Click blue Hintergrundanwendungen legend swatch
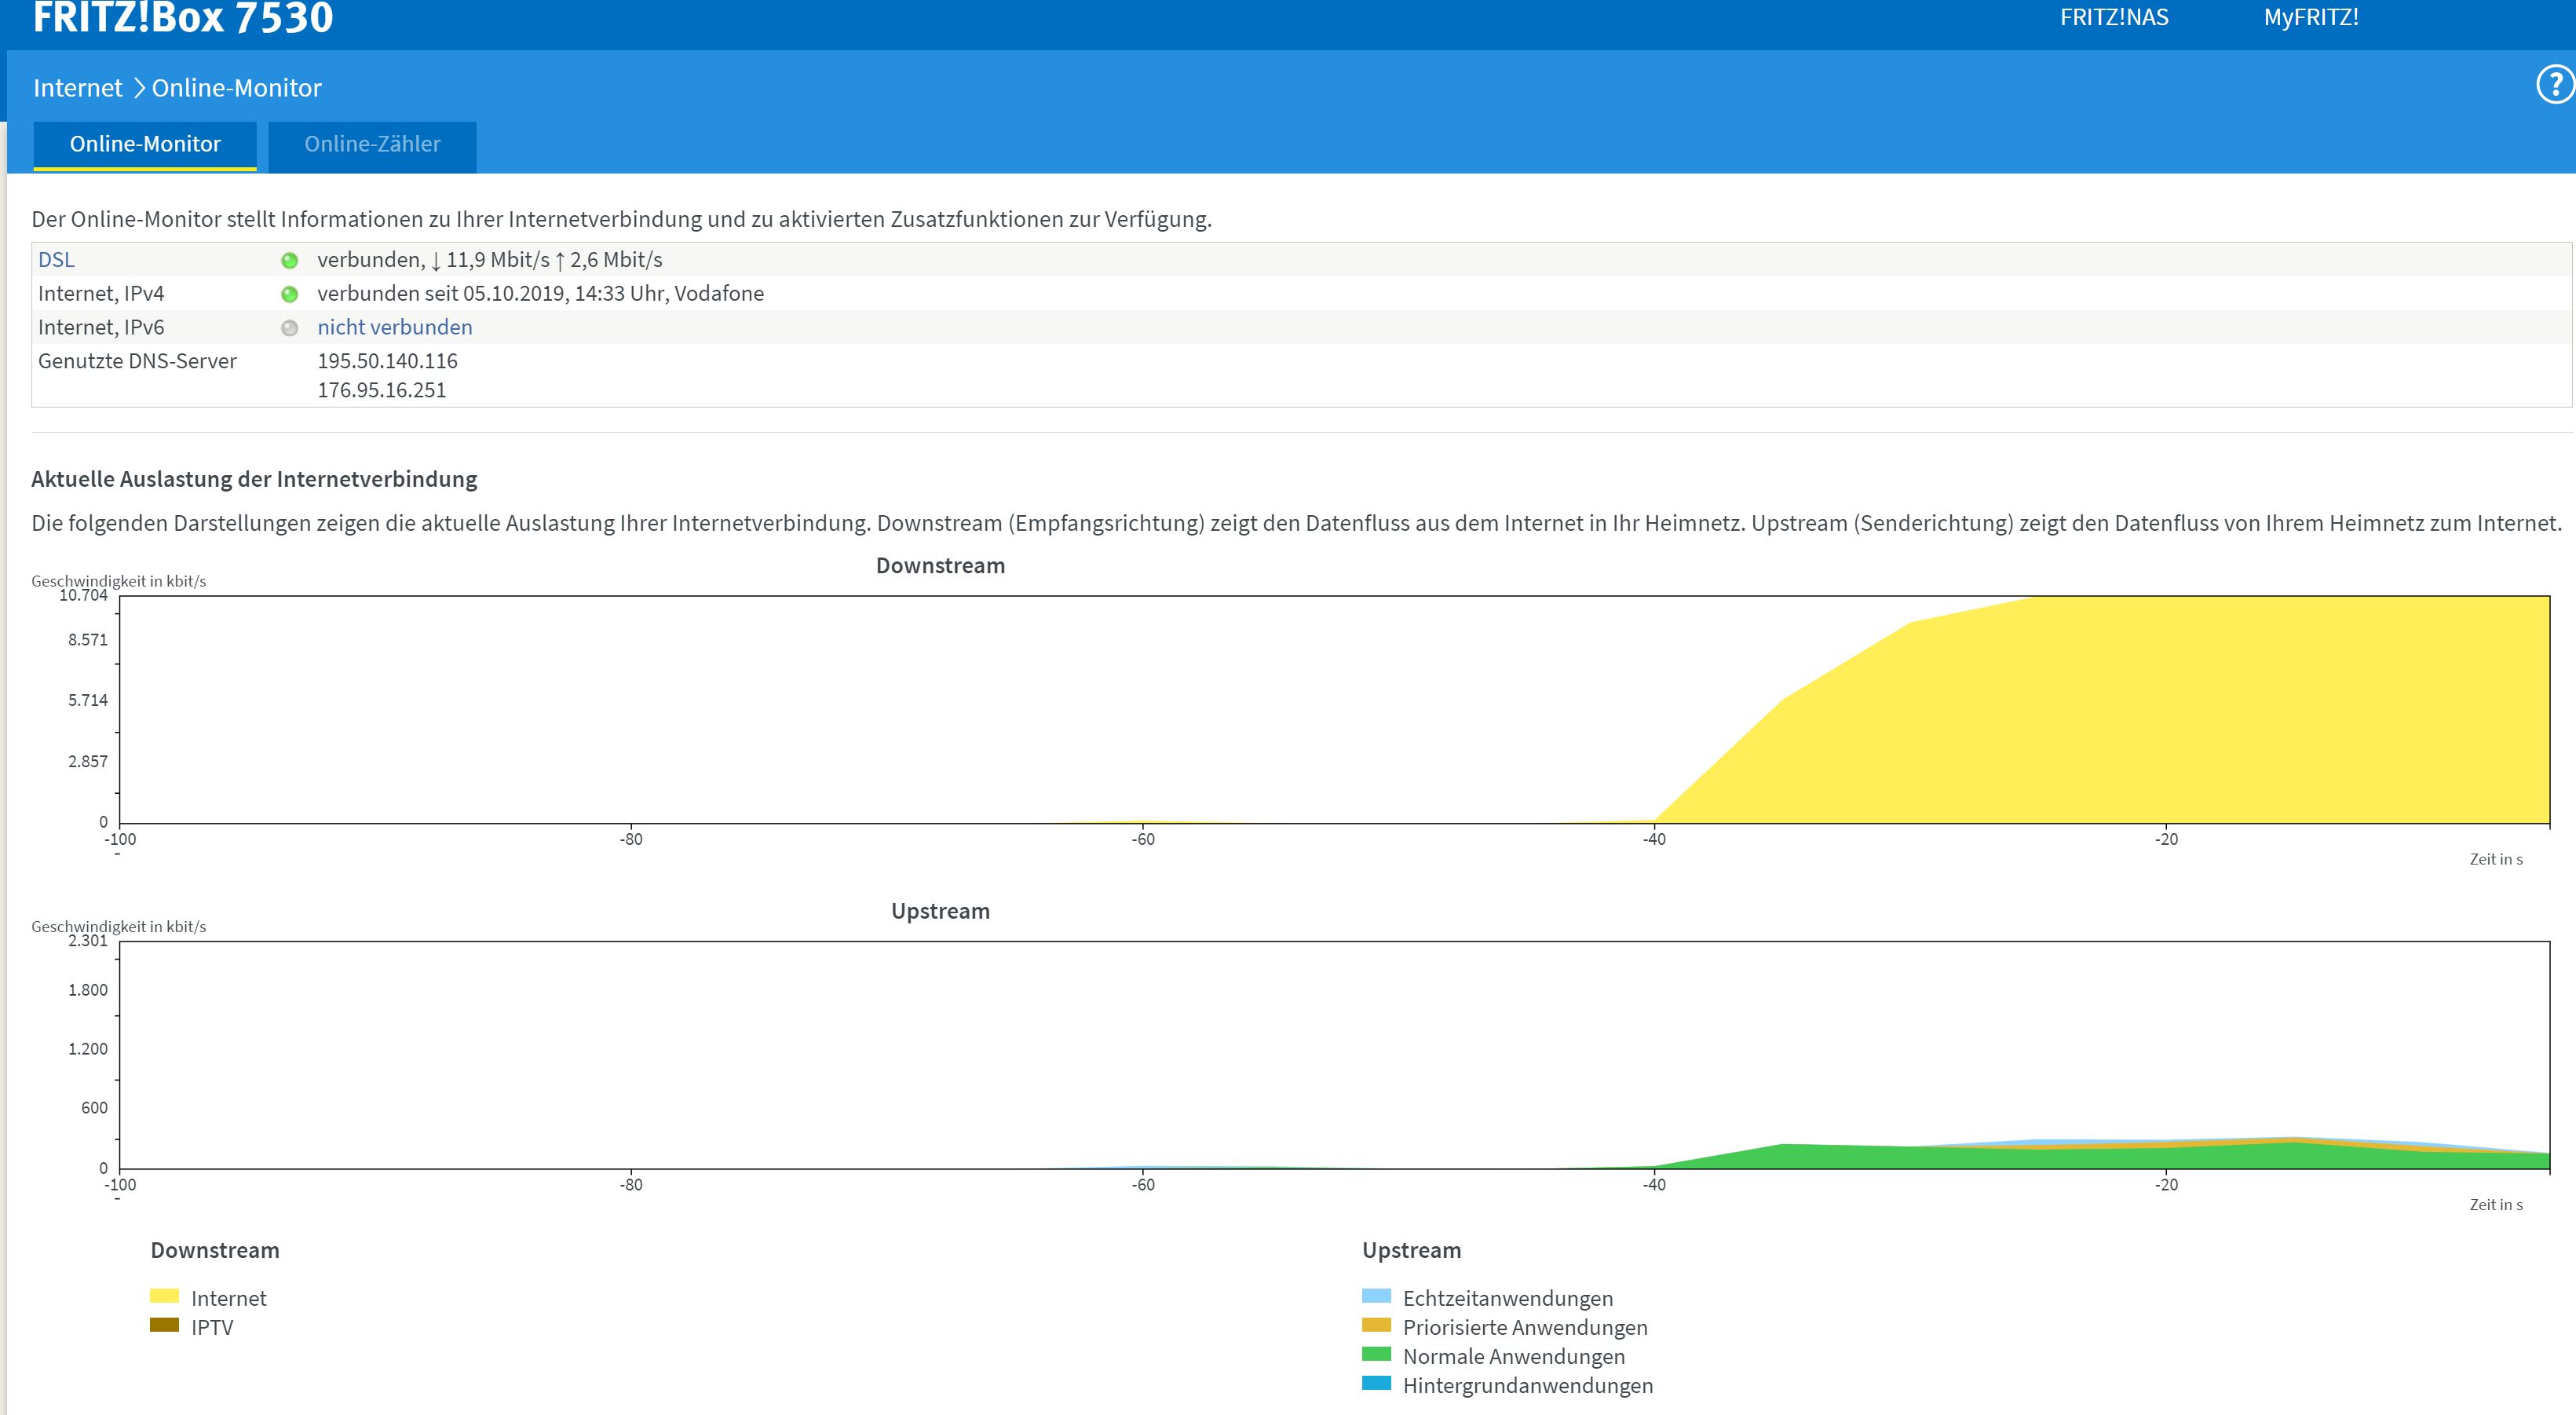The image size is (2576, 1415). [1376, 1383]
